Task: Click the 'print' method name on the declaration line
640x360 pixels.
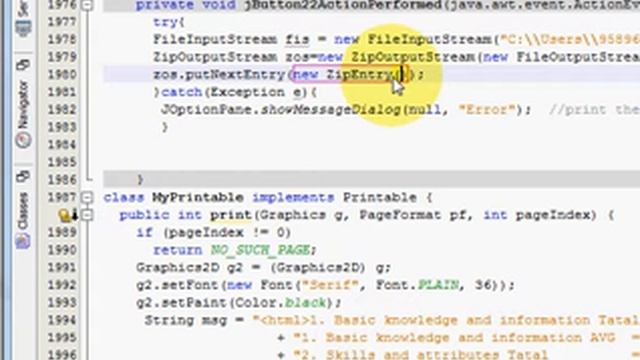Action: [231, 215]
